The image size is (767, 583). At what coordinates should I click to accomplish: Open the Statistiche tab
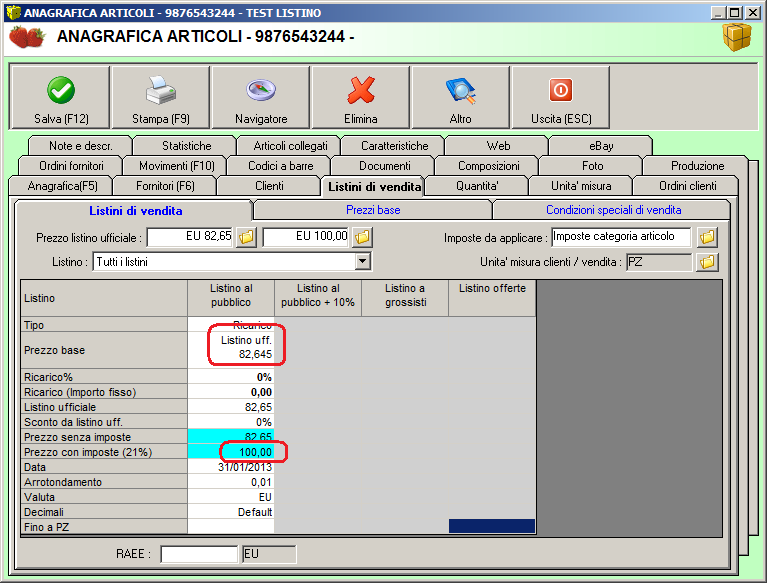[x=186, y=146]
